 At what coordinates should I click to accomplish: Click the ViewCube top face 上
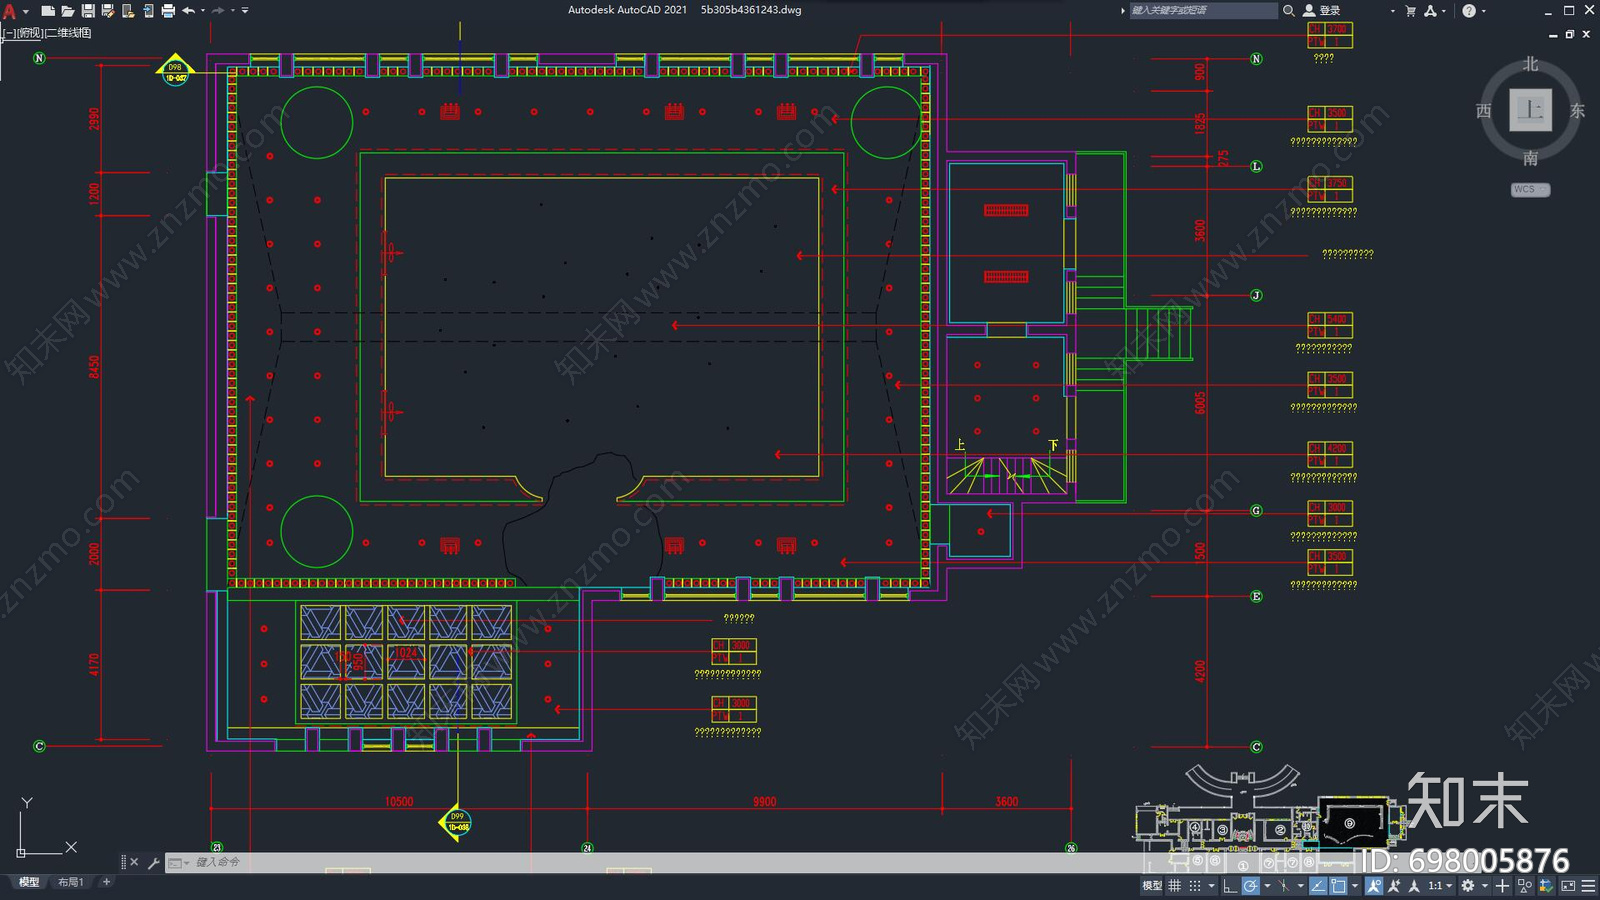(x=1530, y=110)
